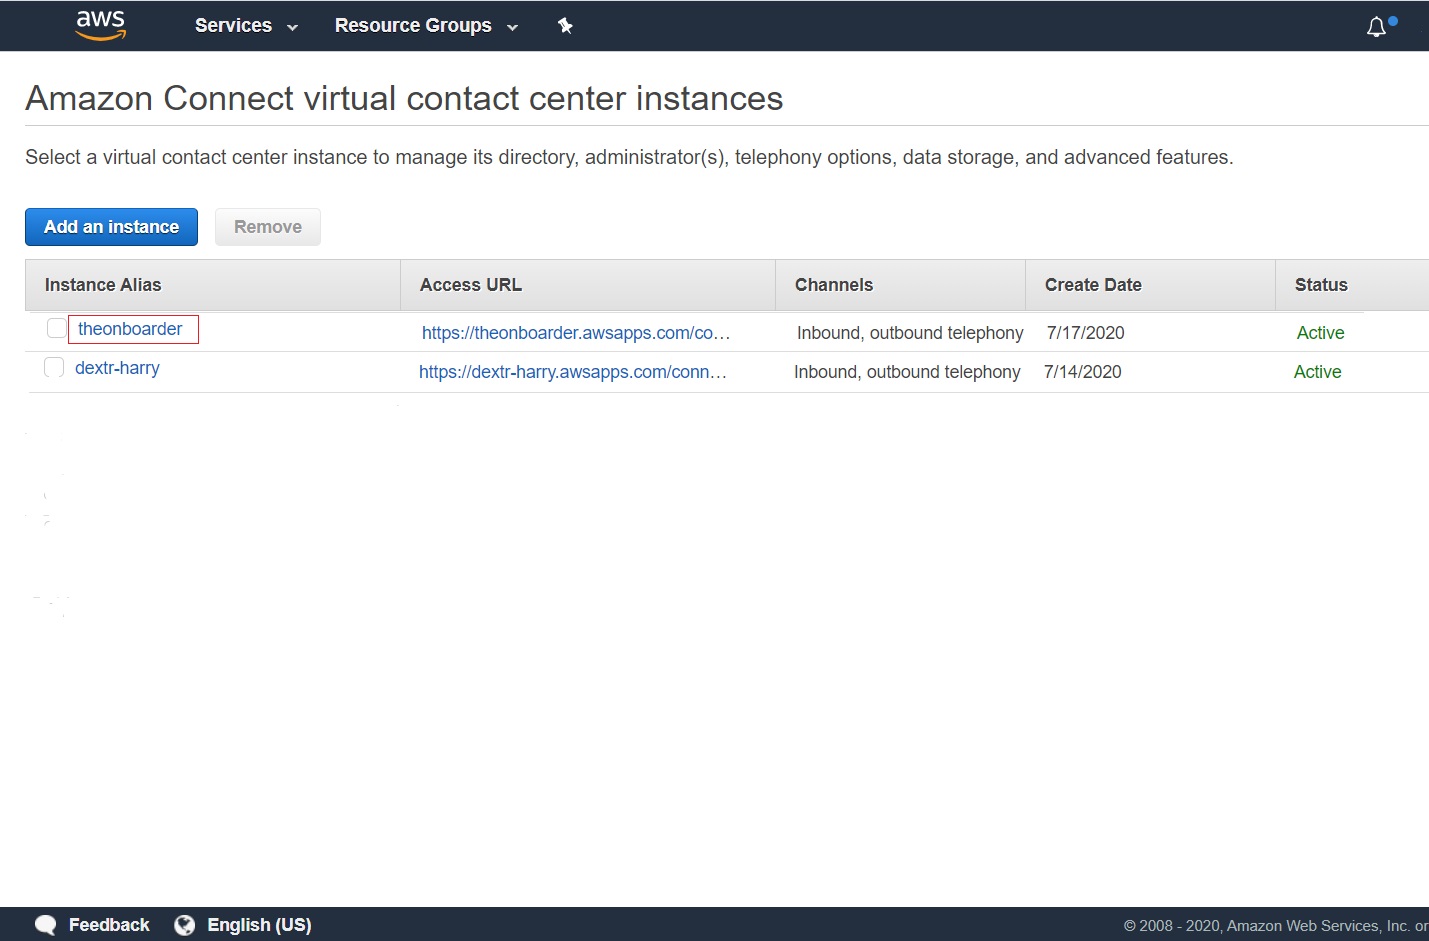Click the Feedback speech bubble icon
1429x941 pixels.
point(46,925)
